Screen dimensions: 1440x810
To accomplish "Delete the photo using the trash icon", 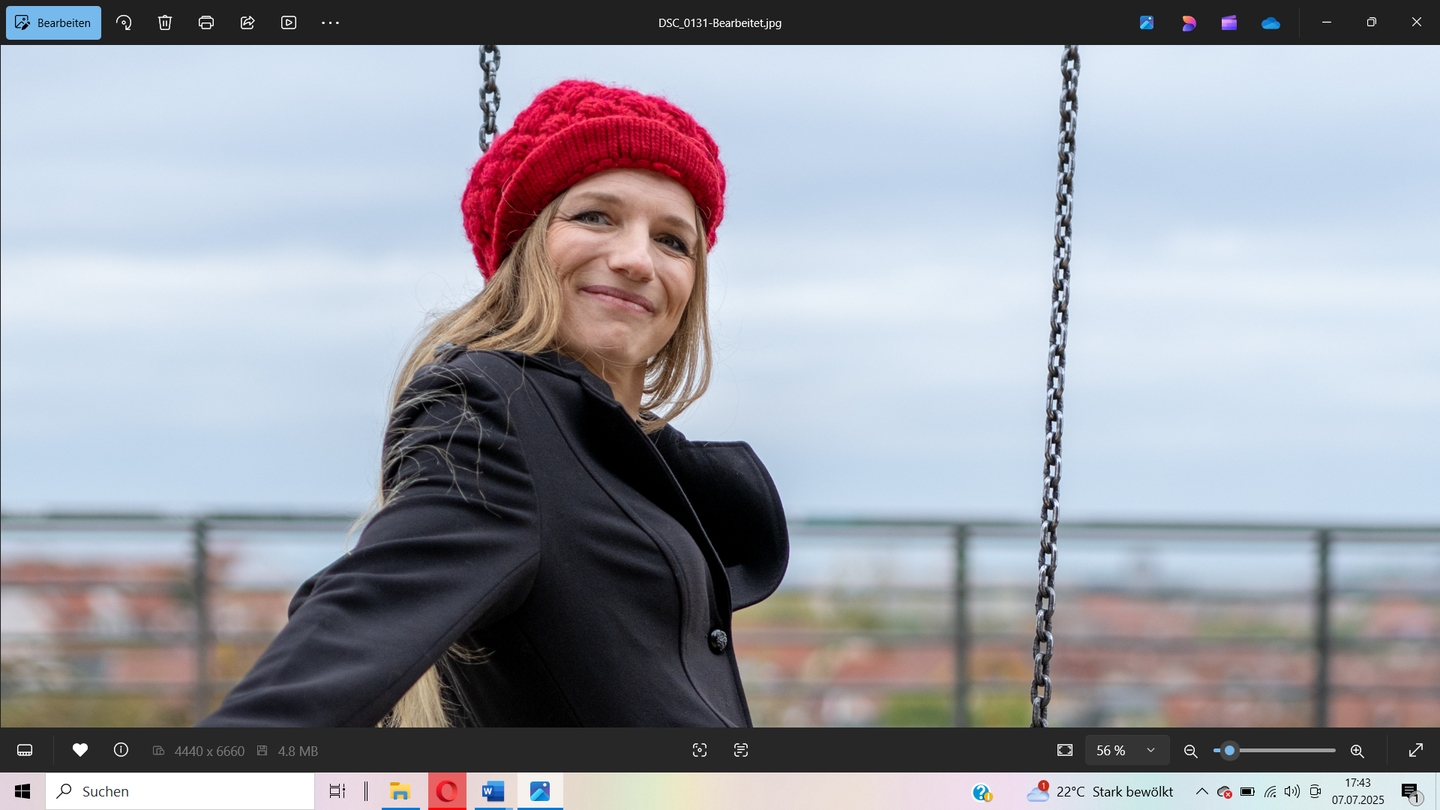I will 165,23.
